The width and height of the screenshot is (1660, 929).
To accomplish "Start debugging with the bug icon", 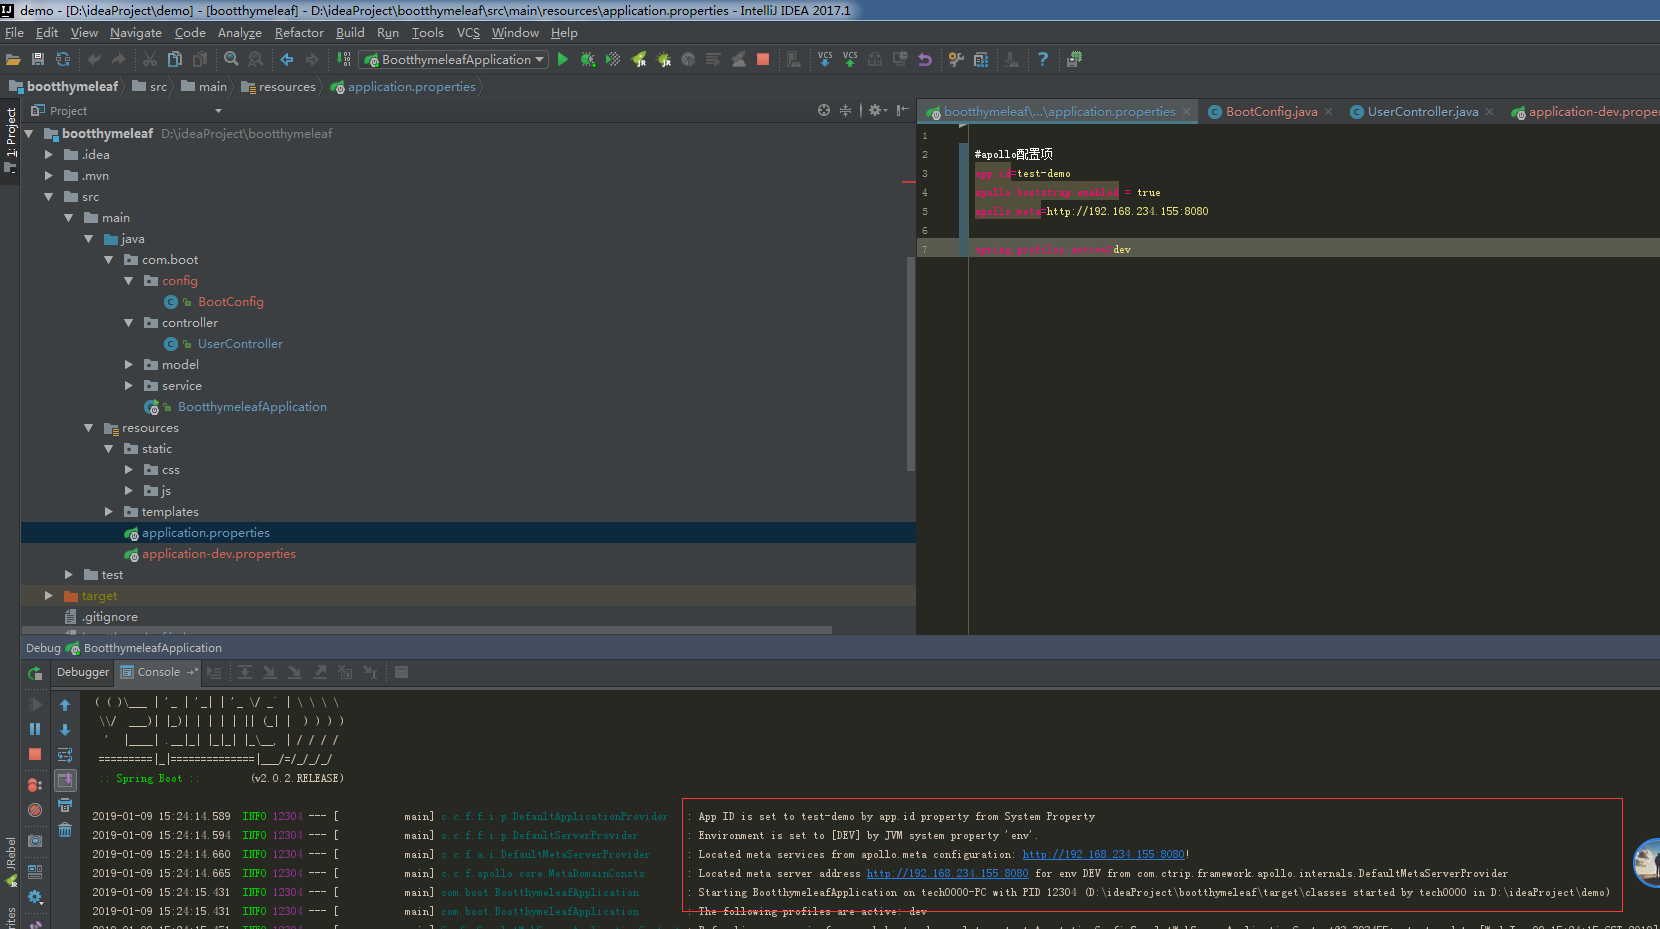I will 586,59.
